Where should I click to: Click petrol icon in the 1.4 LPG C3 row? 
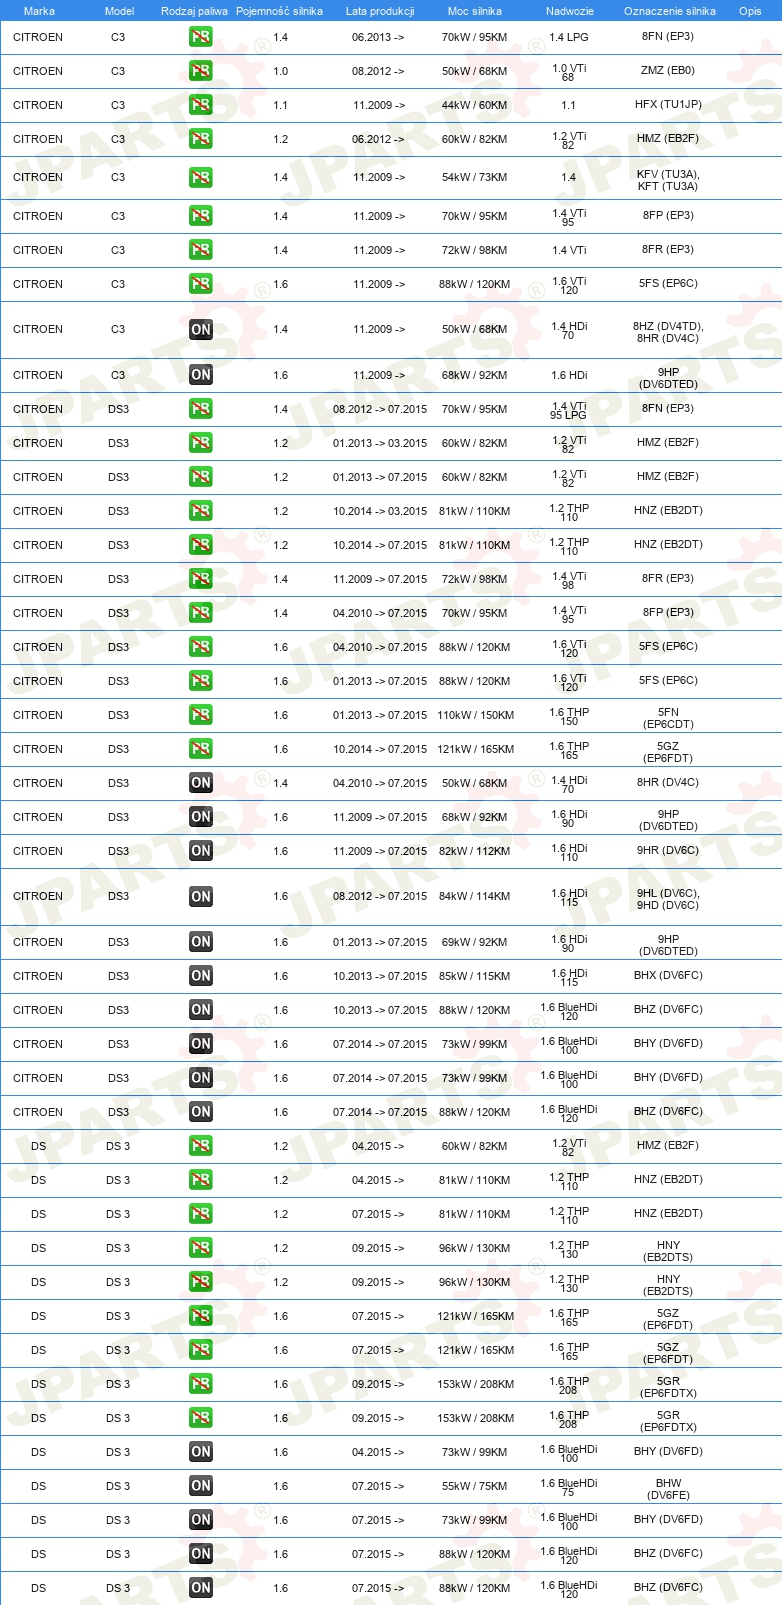pos(201,37)
